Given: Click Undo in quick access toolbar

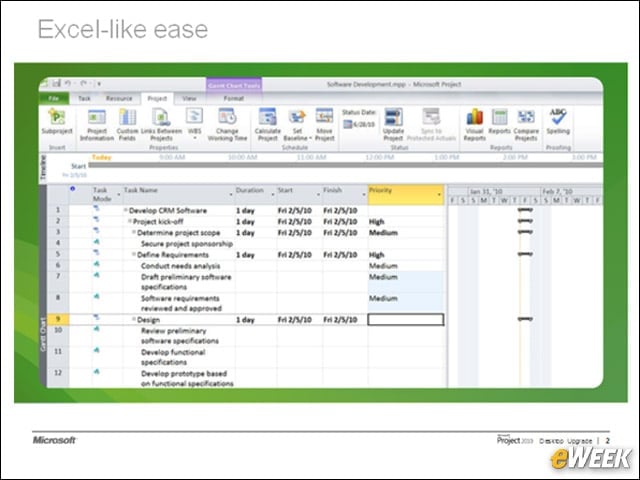Looking at the screenshot, I should [67, 84].
